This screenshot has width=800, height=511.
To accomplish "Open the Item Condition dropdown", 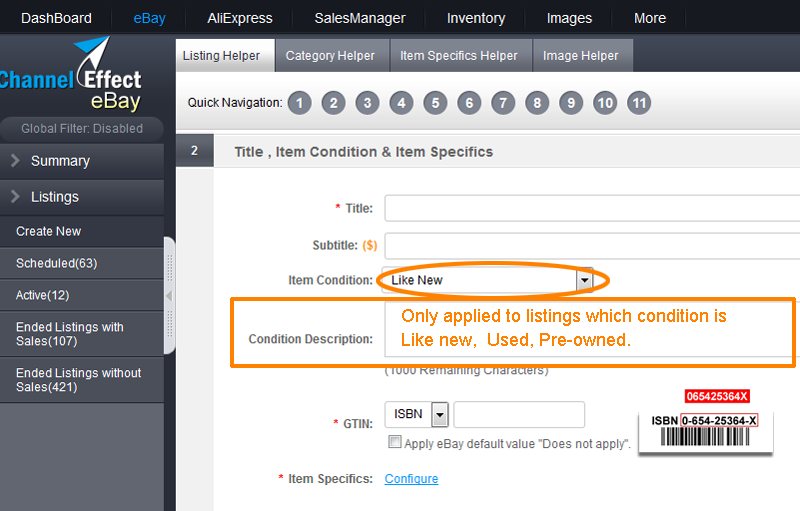I will (585, 280).
